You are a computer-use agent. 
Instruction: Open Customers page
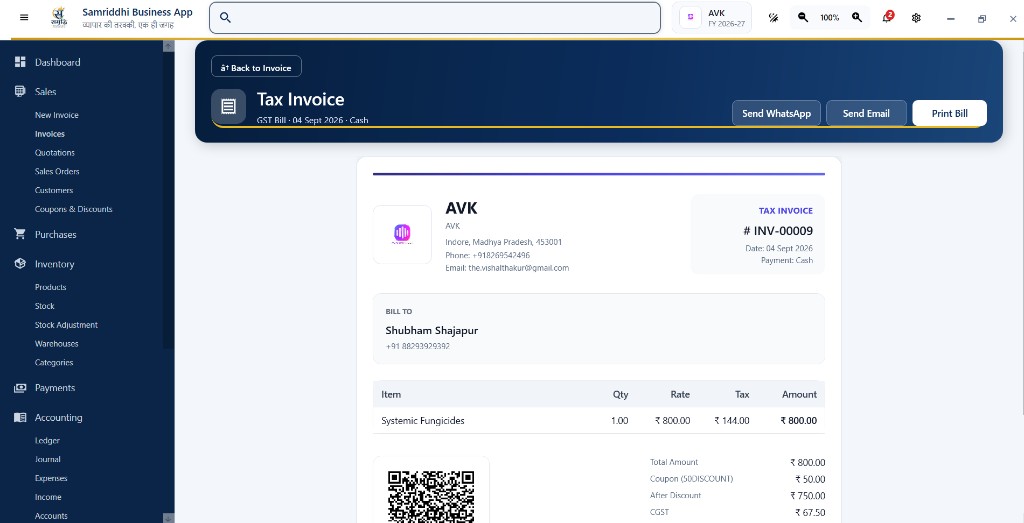click(54, 190)
